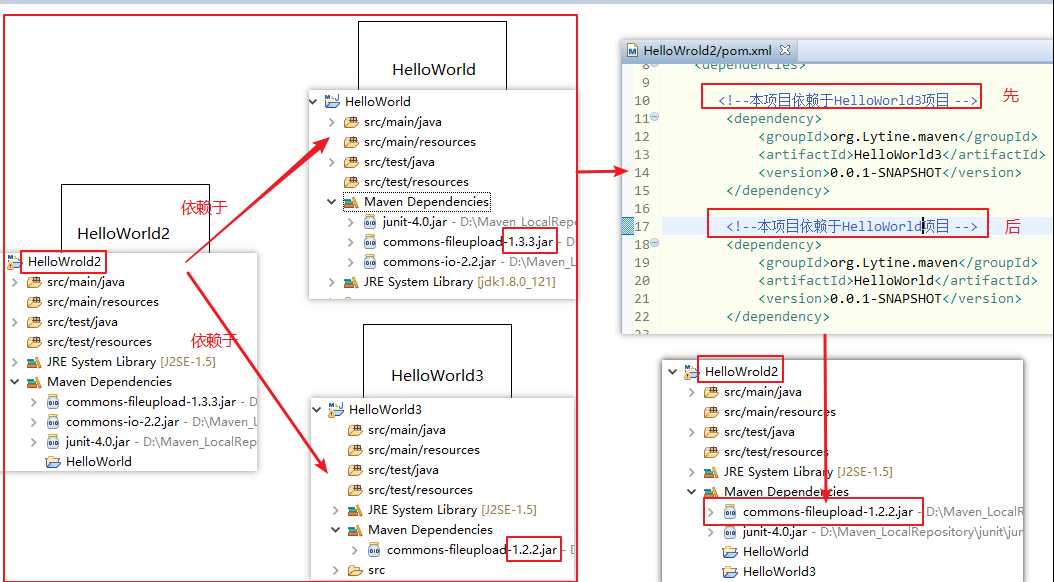The image size is (1054, 582).
Task: Click src/main/resources folder icon in HelloWorld project
Action: (x=351, y=142)
